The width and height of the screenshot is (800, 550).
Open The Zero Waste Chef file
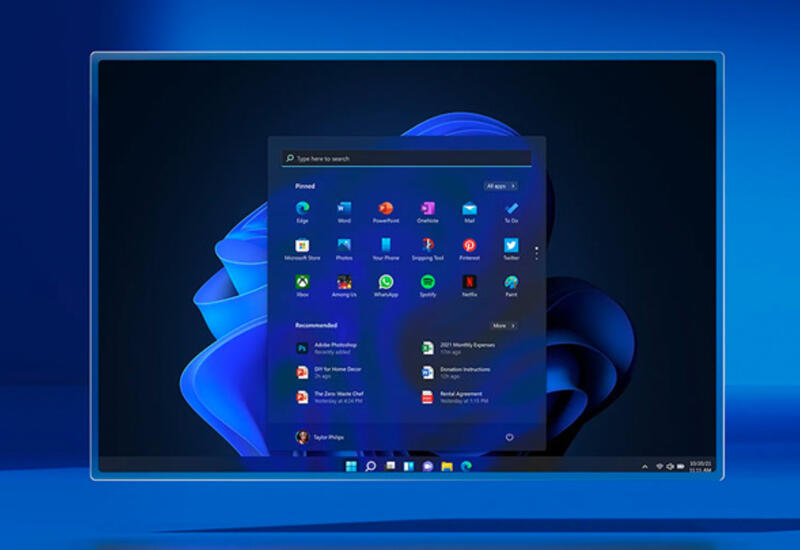330,397
